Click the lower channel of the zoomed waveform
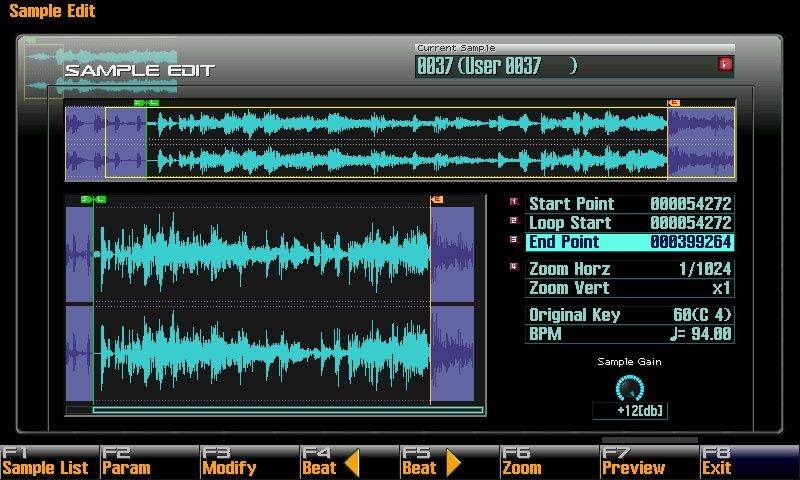The image size is (800, 480). (x=270, y=353)
